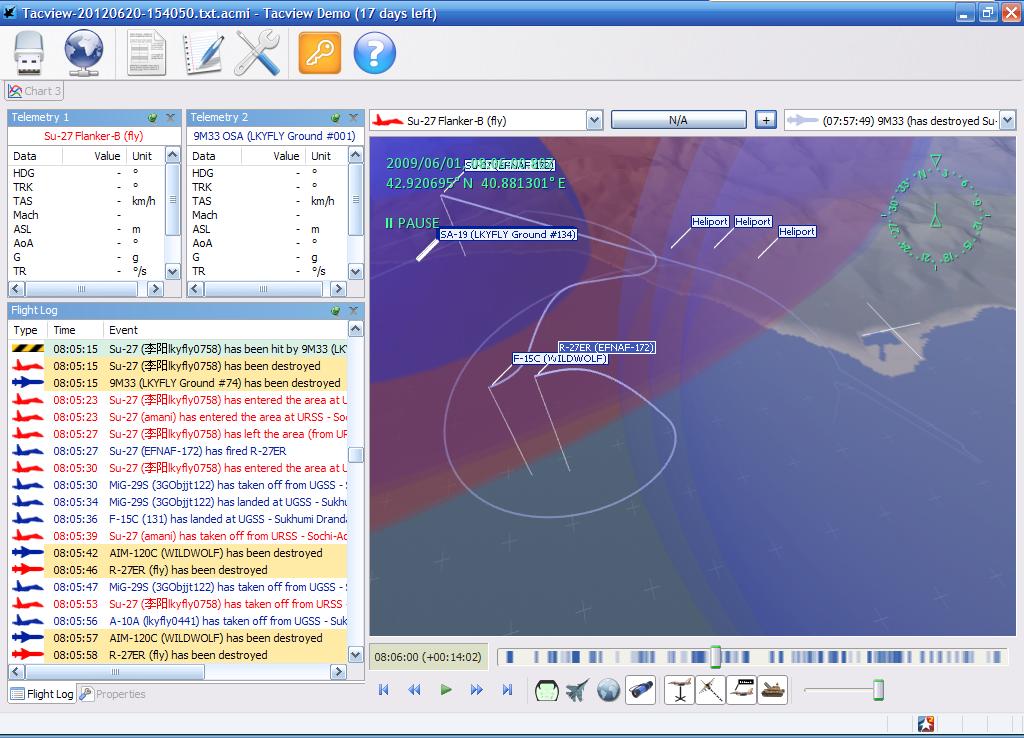The width and height of the screenshot is (1024, 738).
Task: Select 08:05:15 9M33 has been destroyed row
Action: (179, 383)
